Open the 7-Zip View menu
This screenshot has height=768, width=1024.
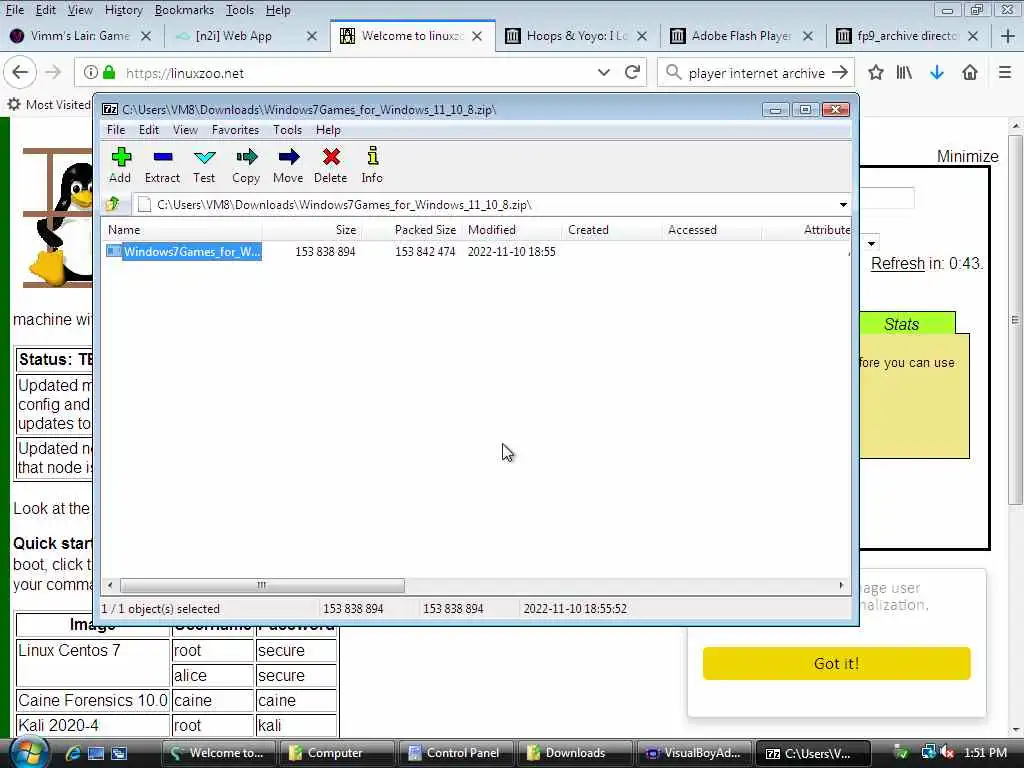click(185, 130)
